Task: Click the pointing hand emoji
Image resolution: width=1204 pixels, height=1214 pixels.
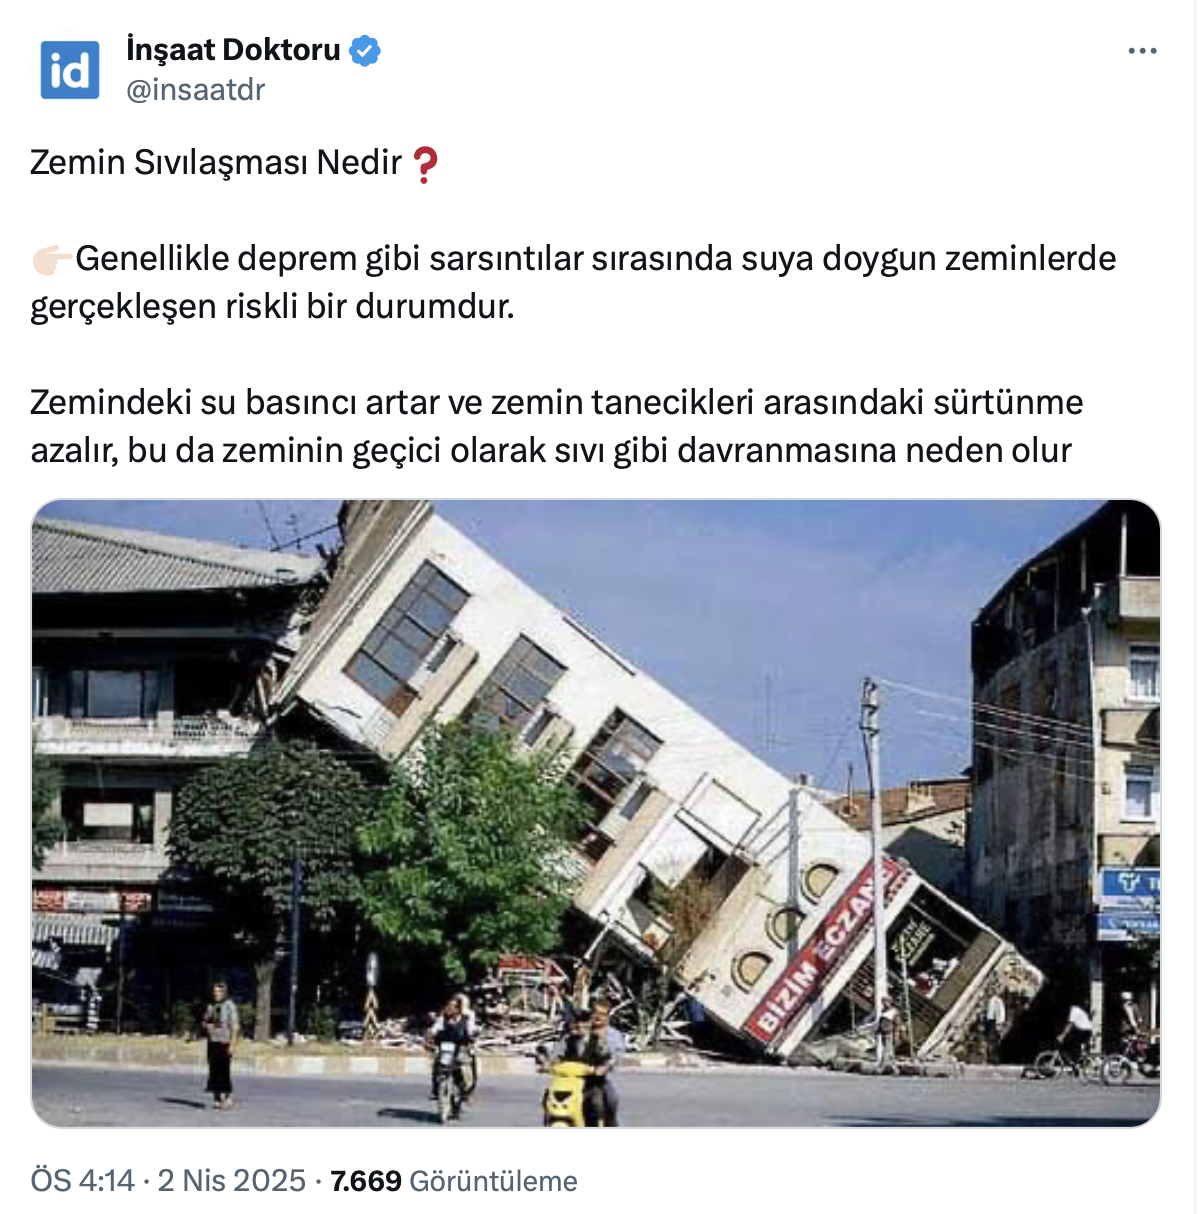Action: pyautogui.click(x=52, y=259)
